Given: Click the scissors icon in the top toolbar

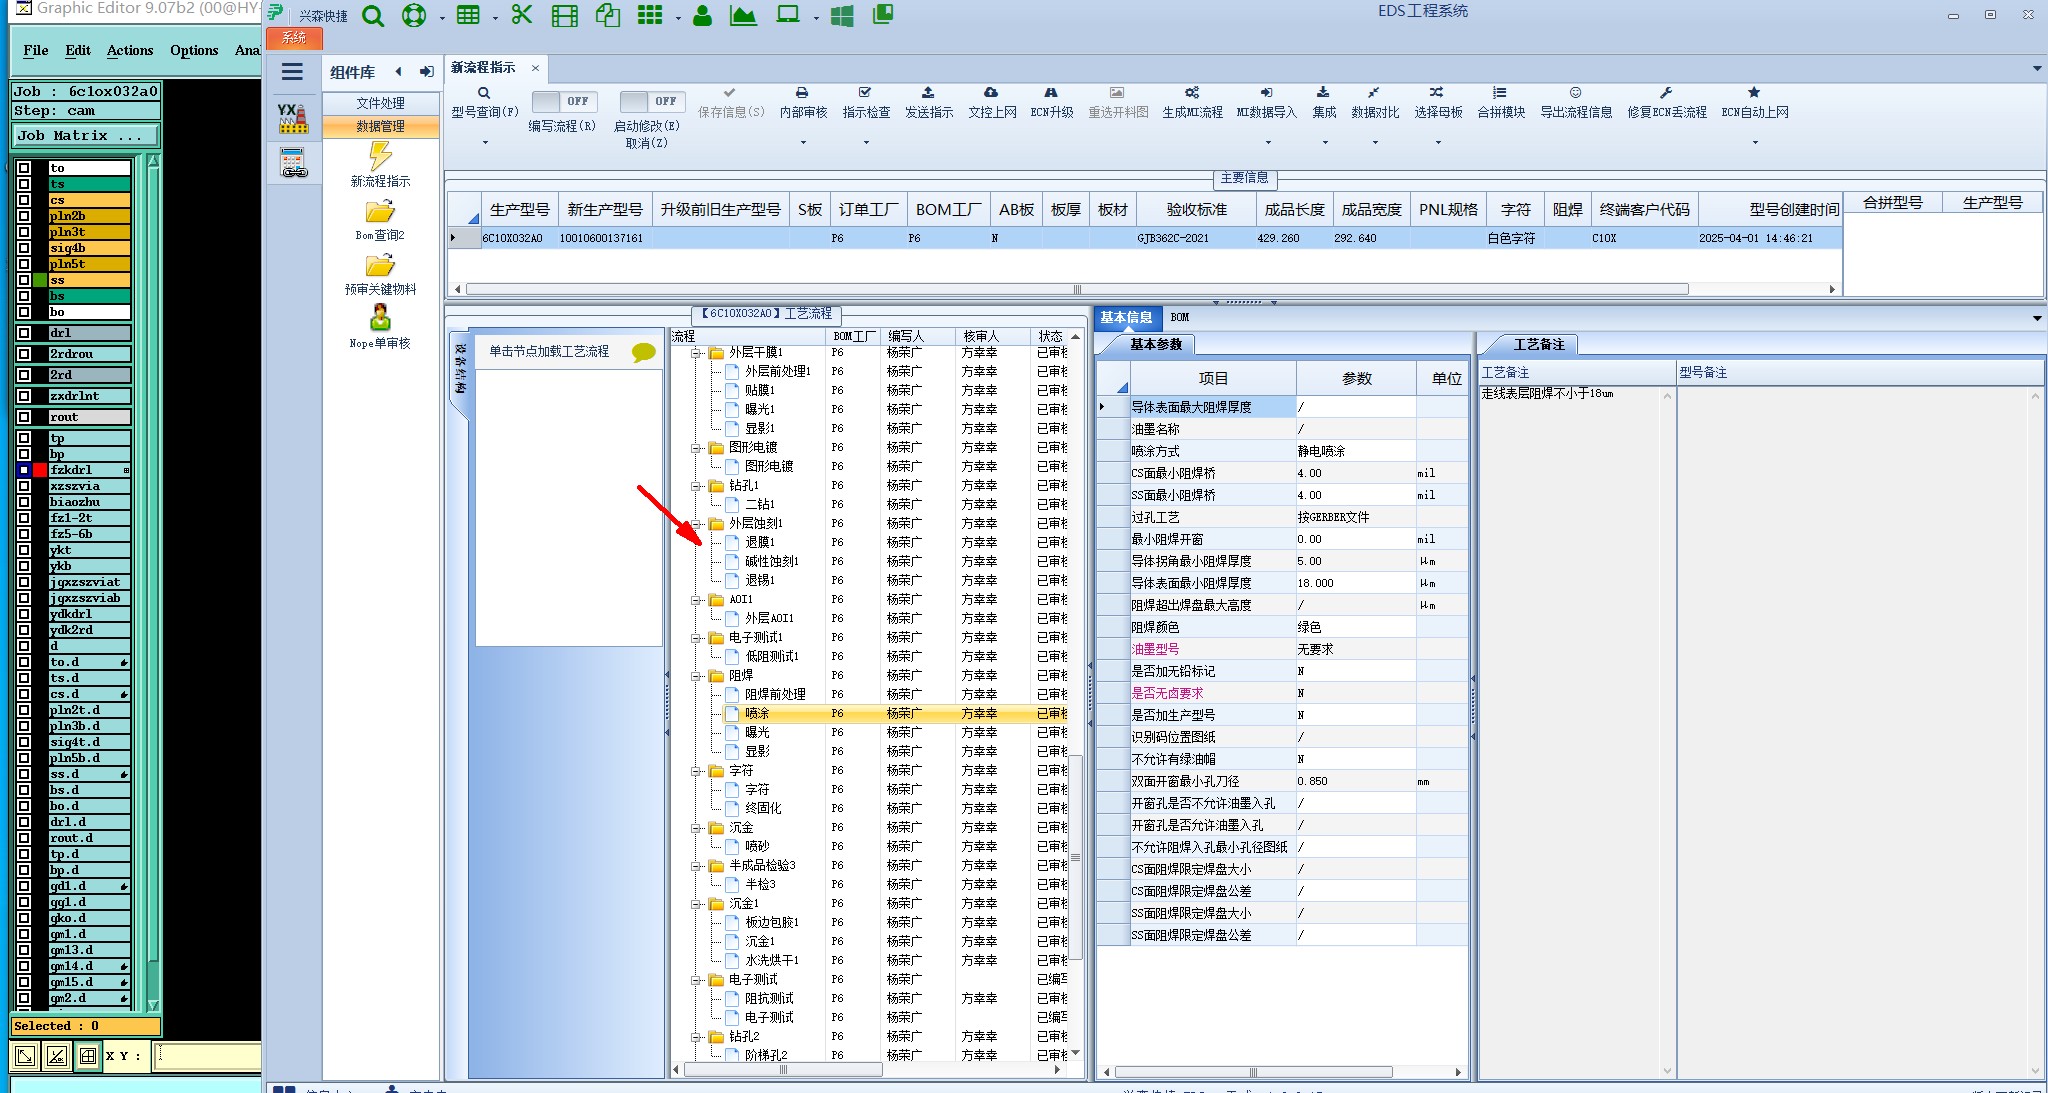Looking at the screenshot, I should [x=521, y=15].
